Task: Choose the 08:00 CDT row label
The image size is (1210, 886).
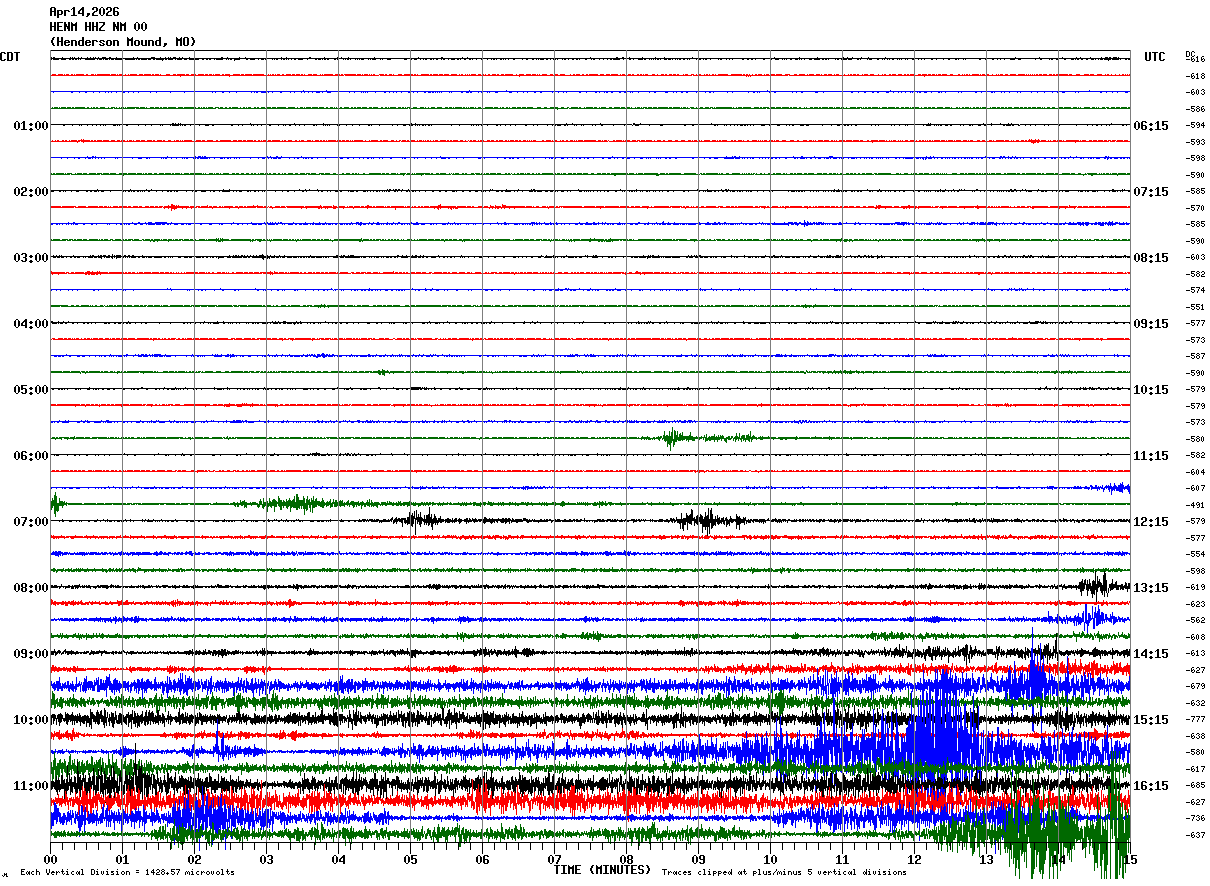Action: [x=30, y=588]
